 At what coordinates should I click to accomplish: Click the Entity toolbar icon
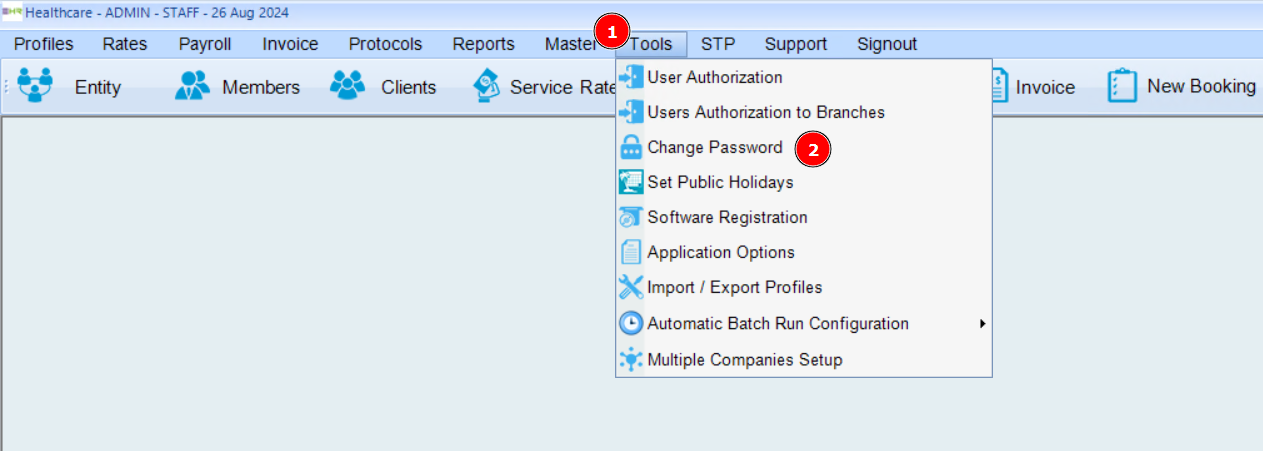coord(36,86)
